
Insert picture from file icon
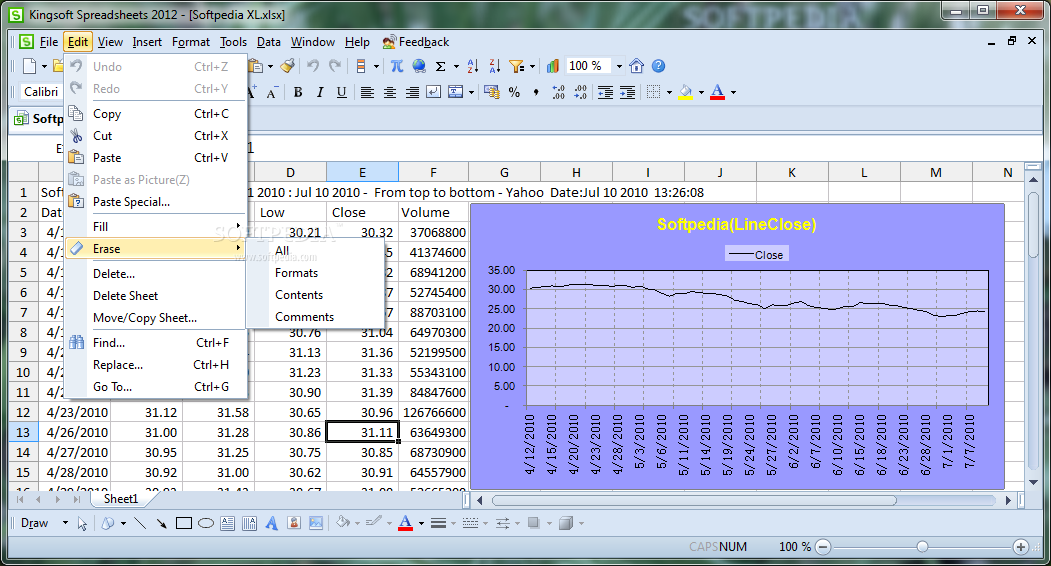[x=316, y=523]
